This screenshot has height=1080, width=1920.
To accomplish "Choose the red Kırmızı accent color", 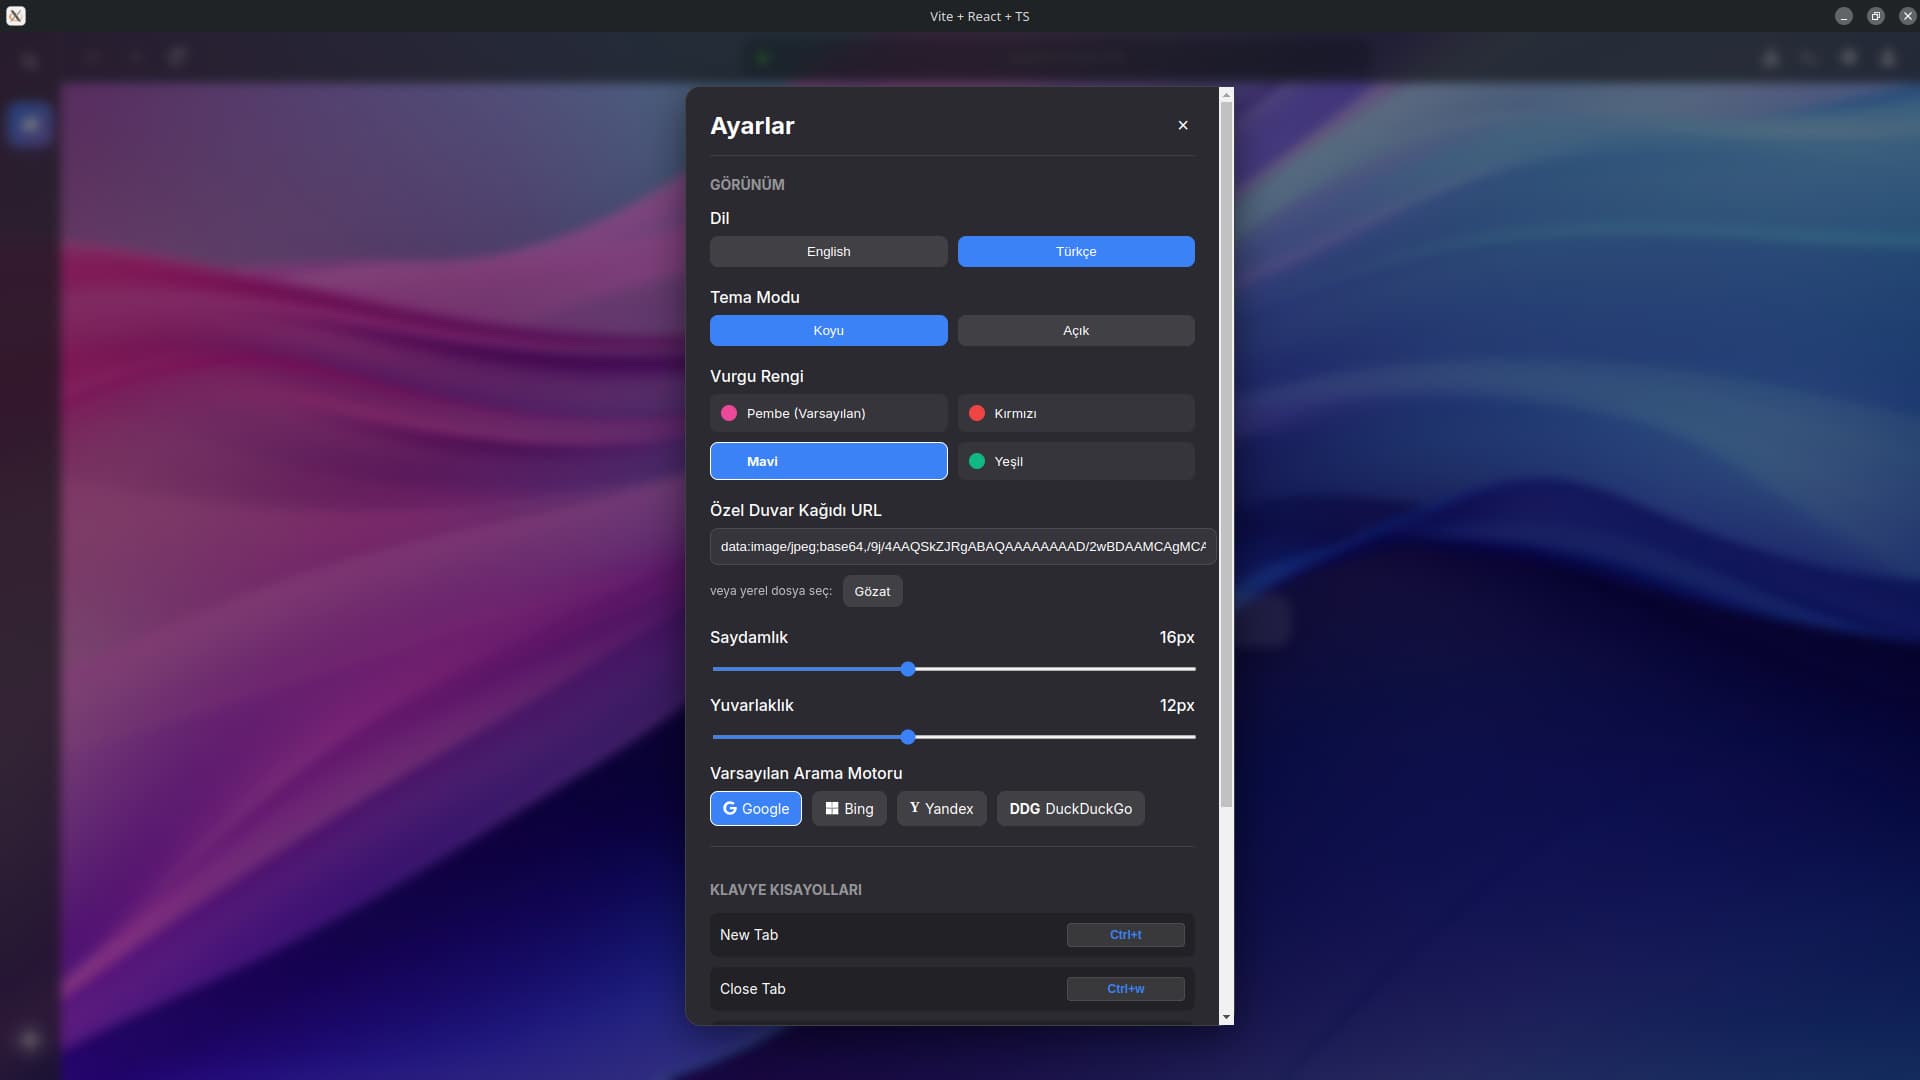I will coord(1076,413).
